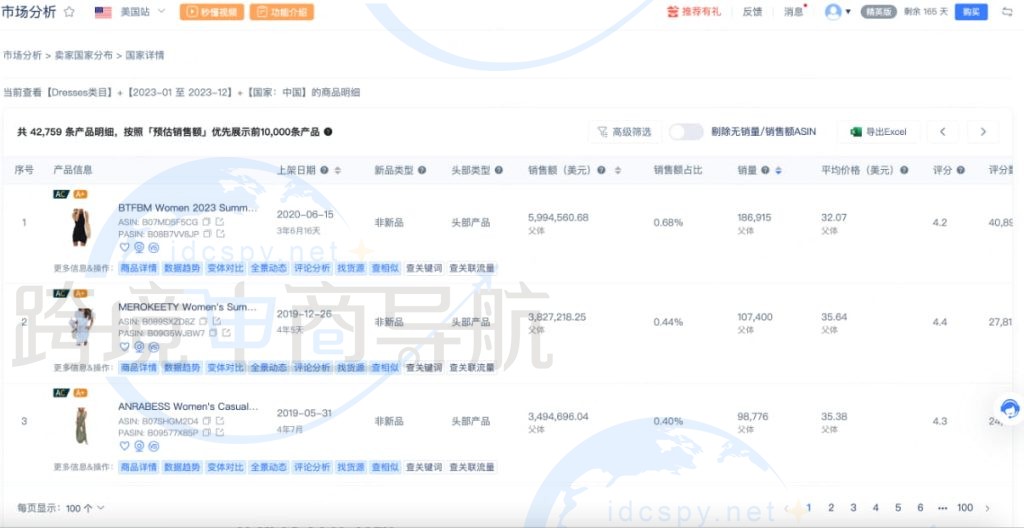Click the monitor icon under MEROKEETY product

(139, 347)
